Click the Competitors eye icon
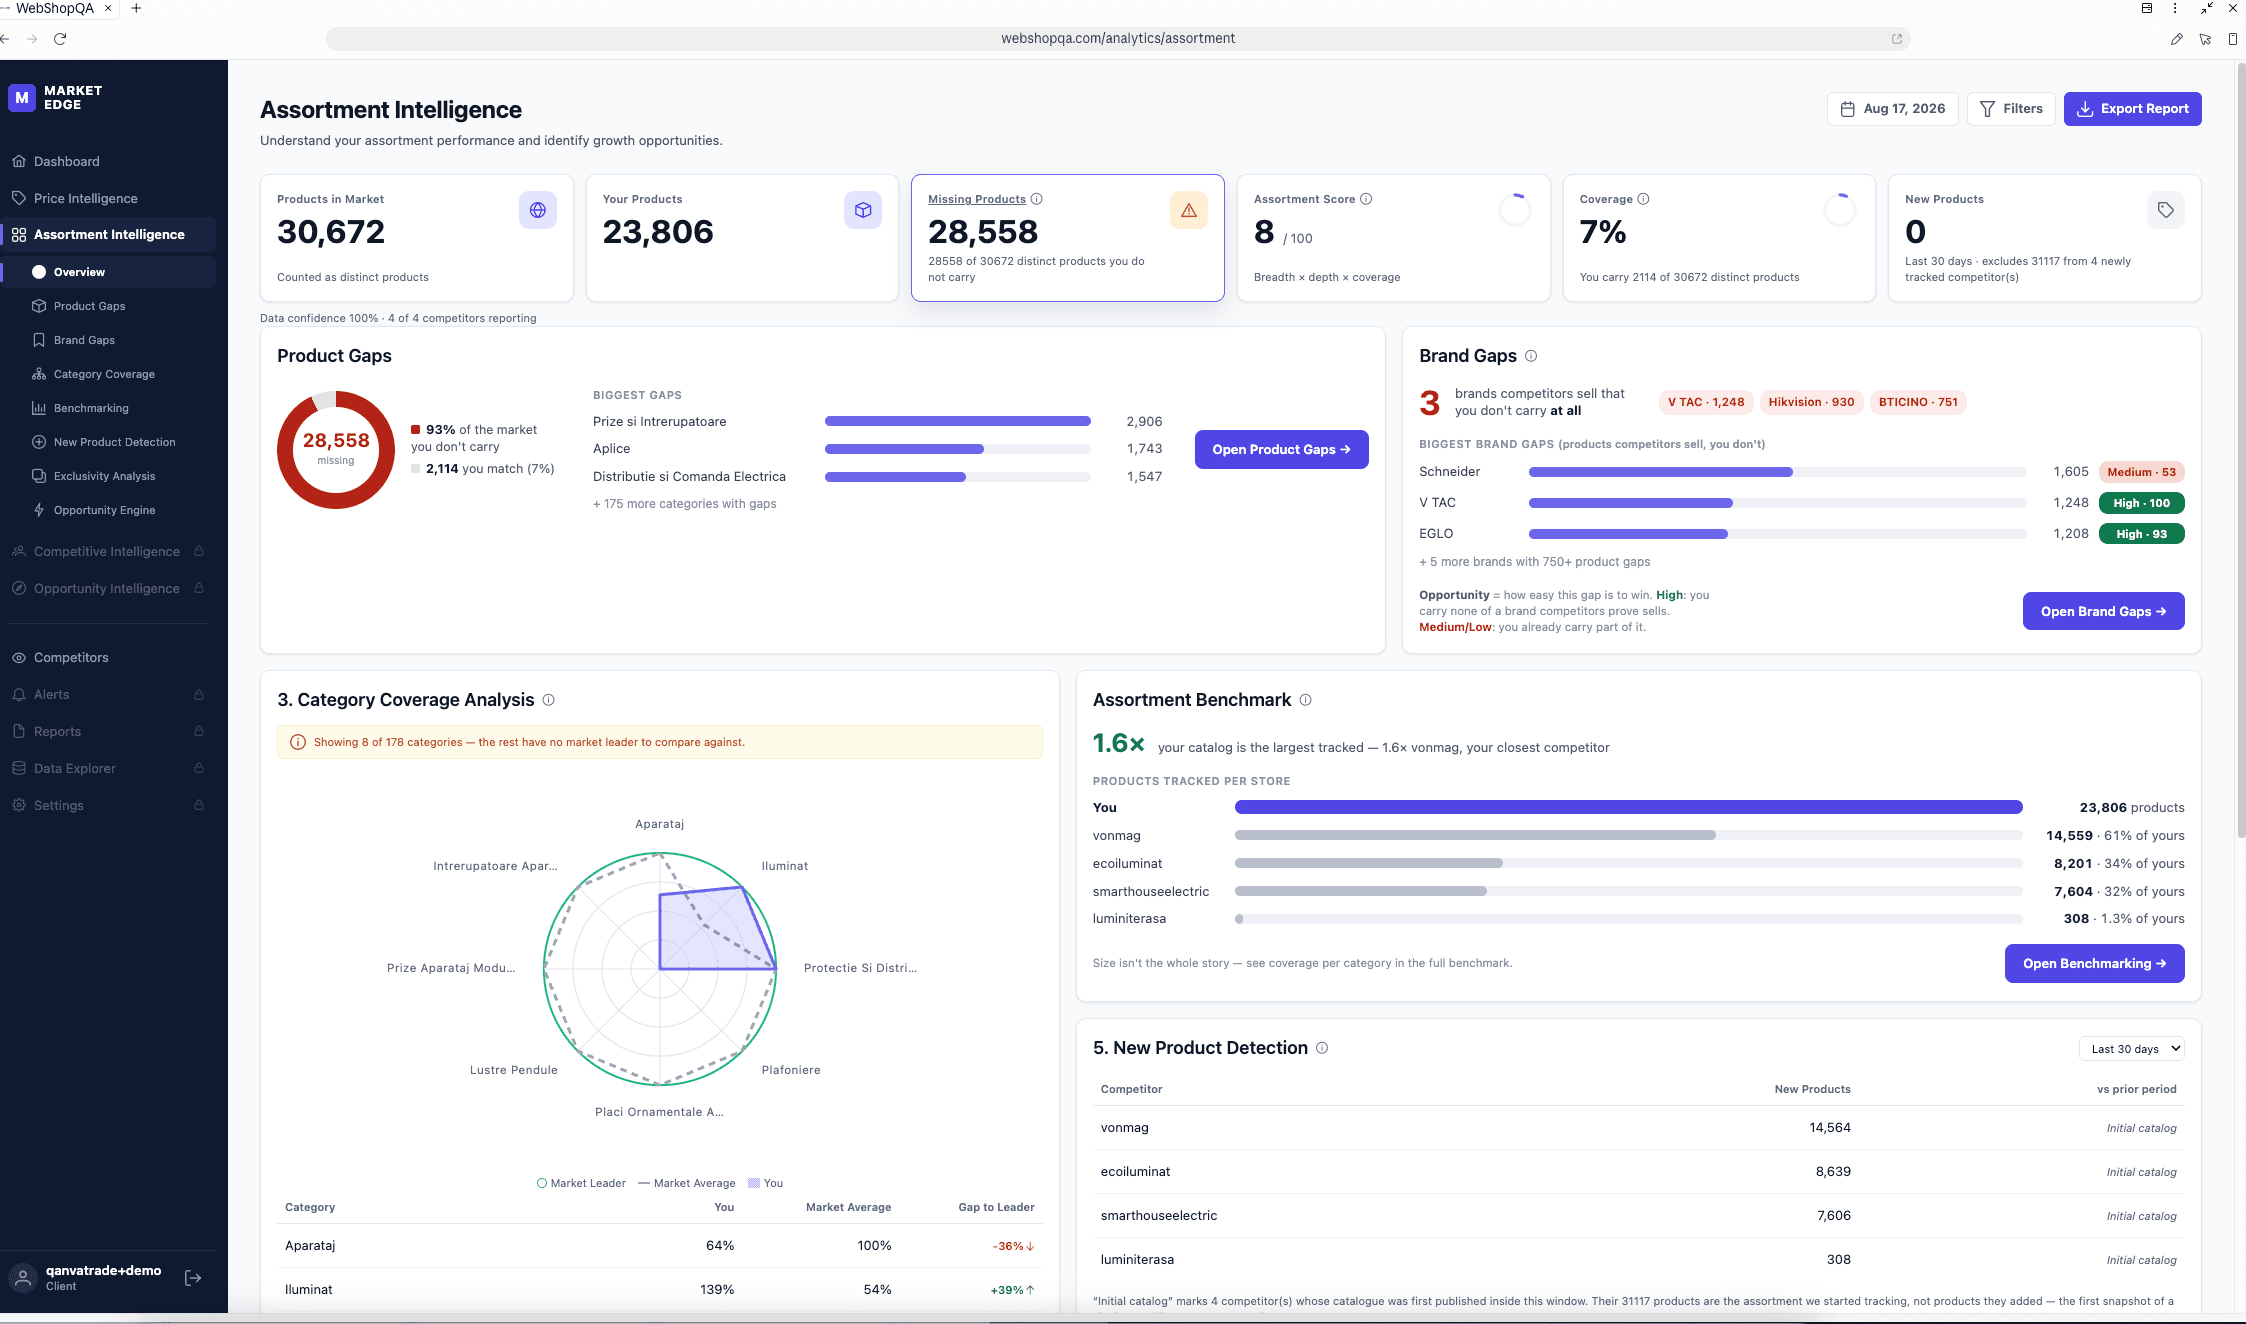 pos(19,657)
